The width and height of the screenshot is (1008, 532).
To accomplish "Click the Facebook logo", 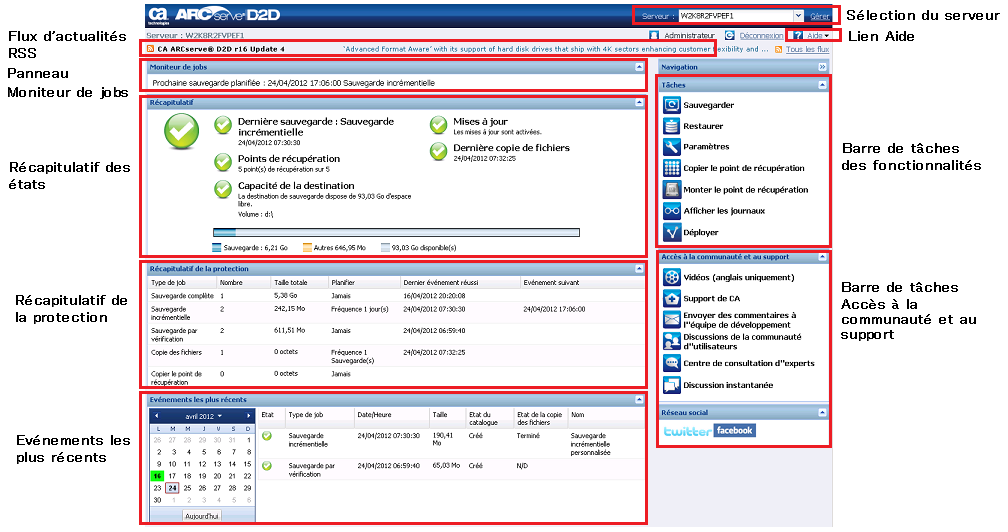I will point(734,430).
